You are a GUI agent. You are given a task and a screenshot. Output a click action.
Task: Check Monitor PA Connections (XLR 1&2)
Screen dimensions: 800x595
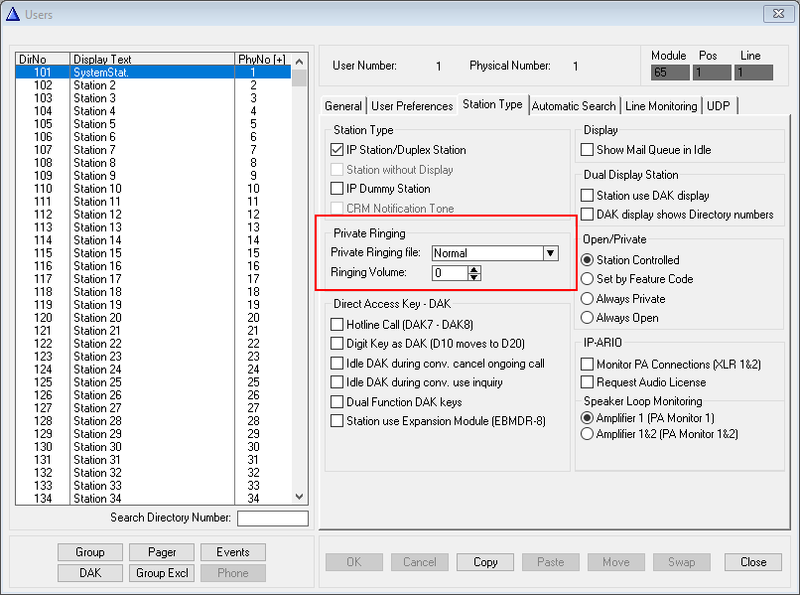(x=588, y=365)
